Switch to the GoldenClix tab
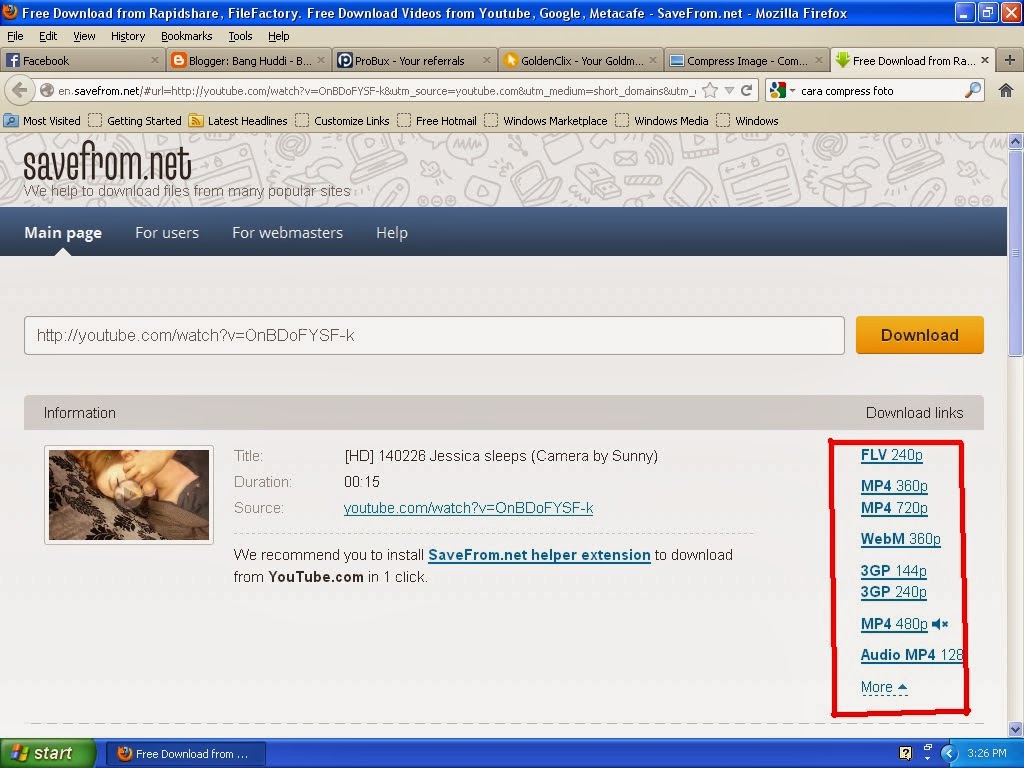This screenshot has height=768, width=1024. tap(581, 61)
